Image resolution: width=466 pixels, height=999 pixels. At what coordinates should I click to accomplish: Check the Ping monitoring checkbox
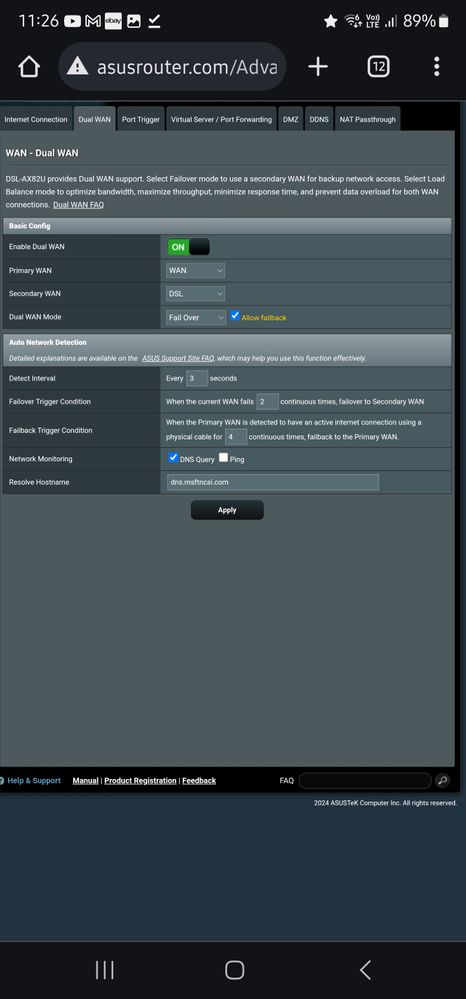[x=223, y=457]
